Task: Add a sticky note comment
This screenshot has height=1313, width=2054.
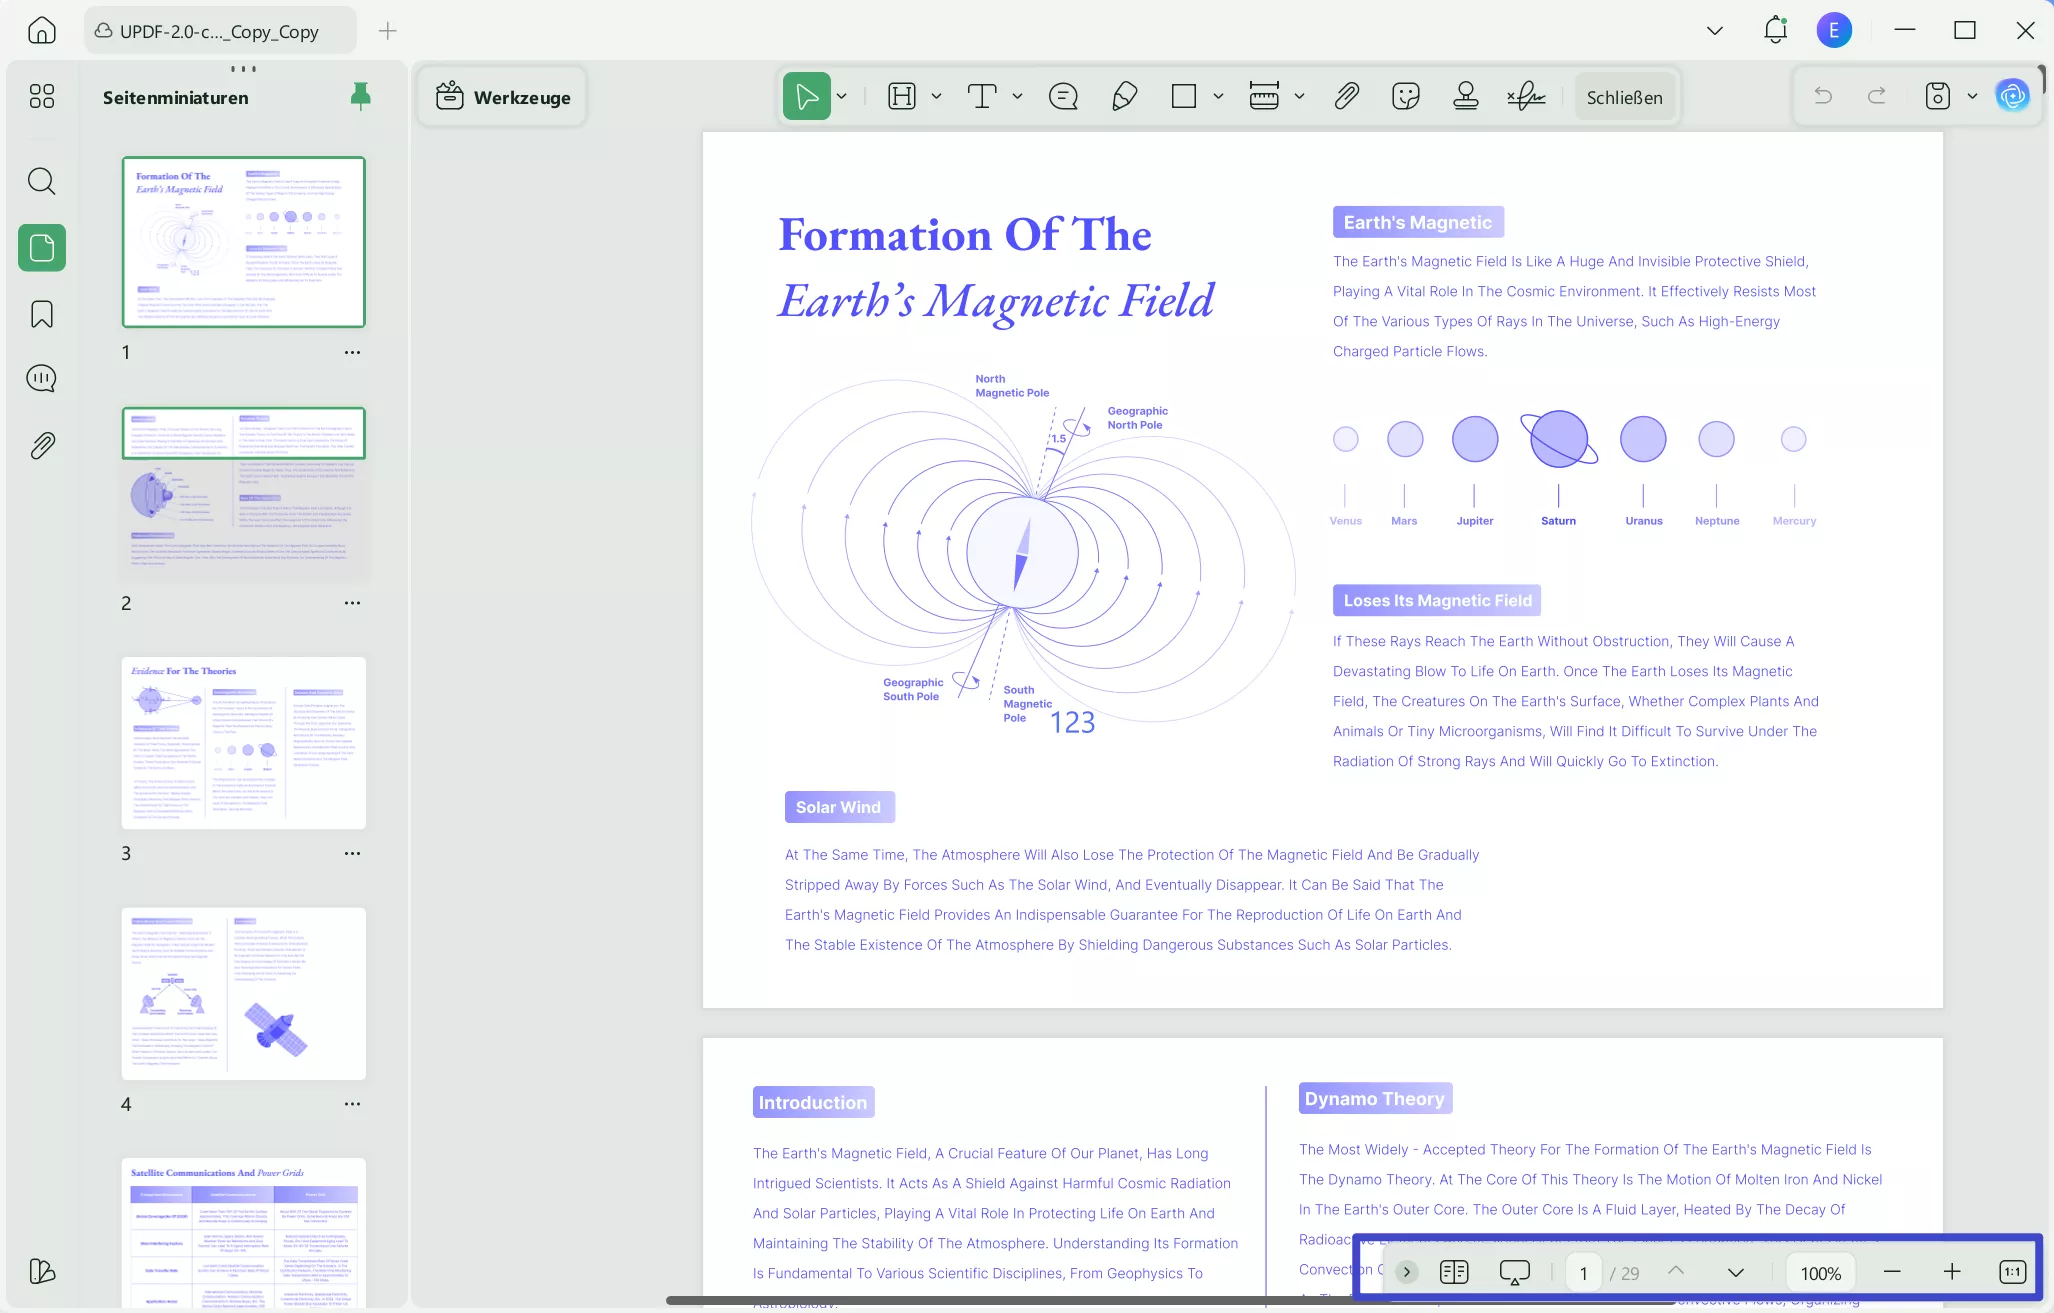Action: click(1063, 96)
